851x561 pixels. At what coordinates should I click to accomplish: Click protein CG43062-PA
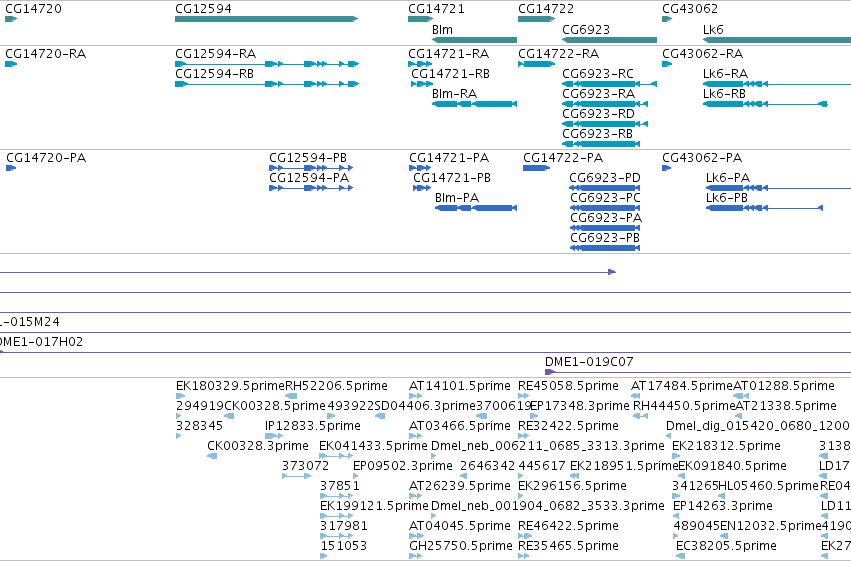(666, 168)
